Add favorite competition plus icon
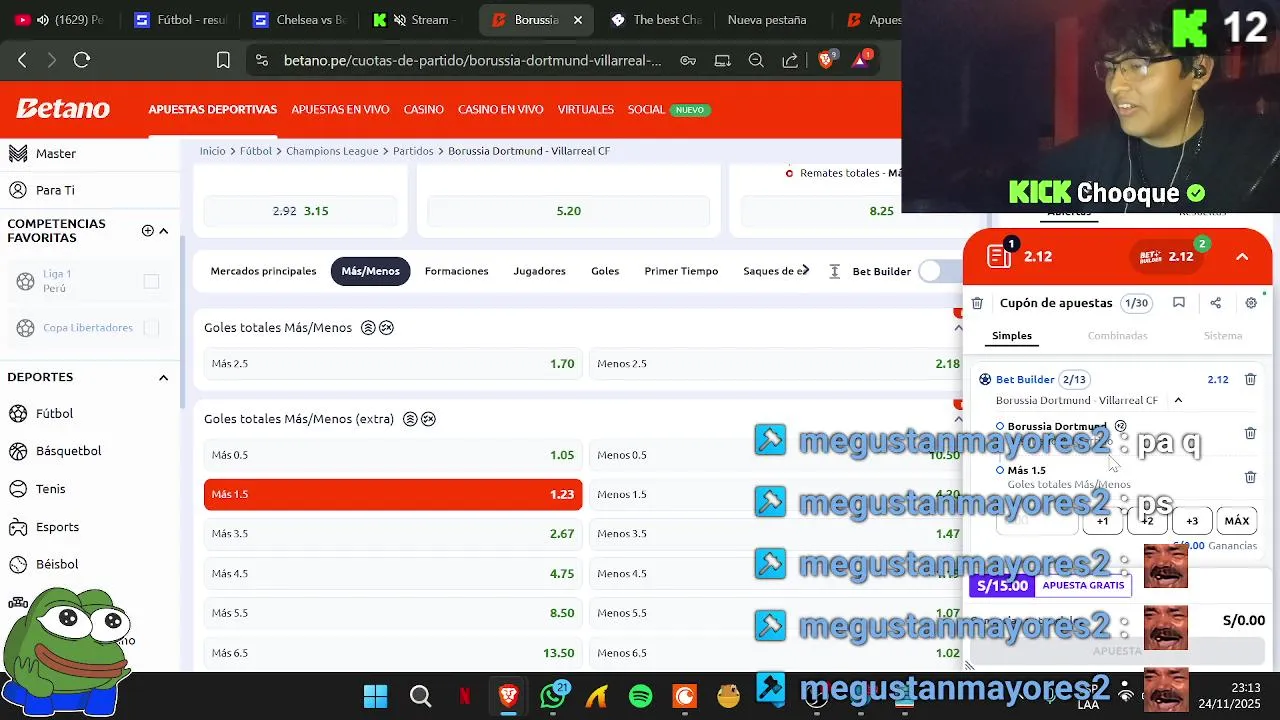Image resolution: width=1280 pixels, height=720 pixels. 148,231
